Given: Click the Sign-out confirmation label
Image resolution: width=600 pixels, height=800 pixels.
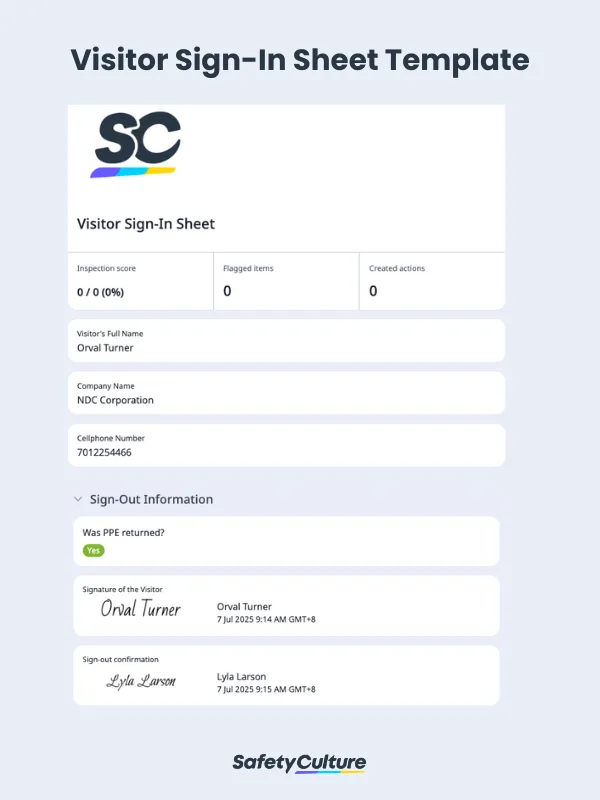Looking at the screenshot, I should [120, 659].
